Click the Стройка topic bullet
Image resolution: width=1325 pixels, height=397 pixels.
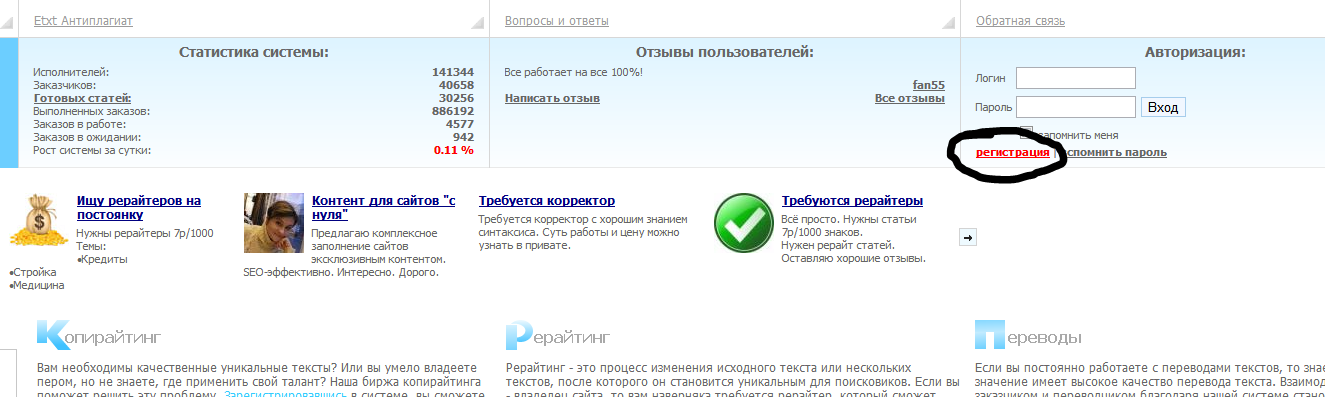click(33, 272)
